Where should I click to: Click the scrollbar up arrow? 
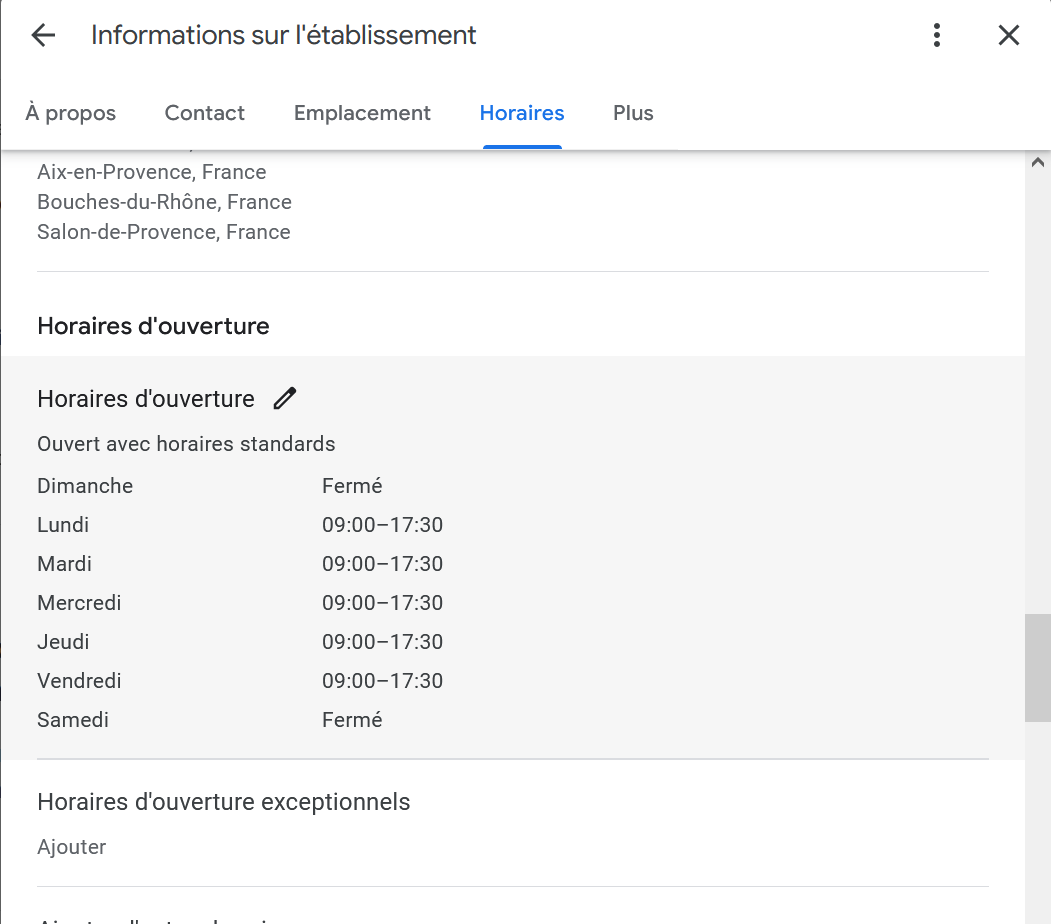tap(1037, 162)
